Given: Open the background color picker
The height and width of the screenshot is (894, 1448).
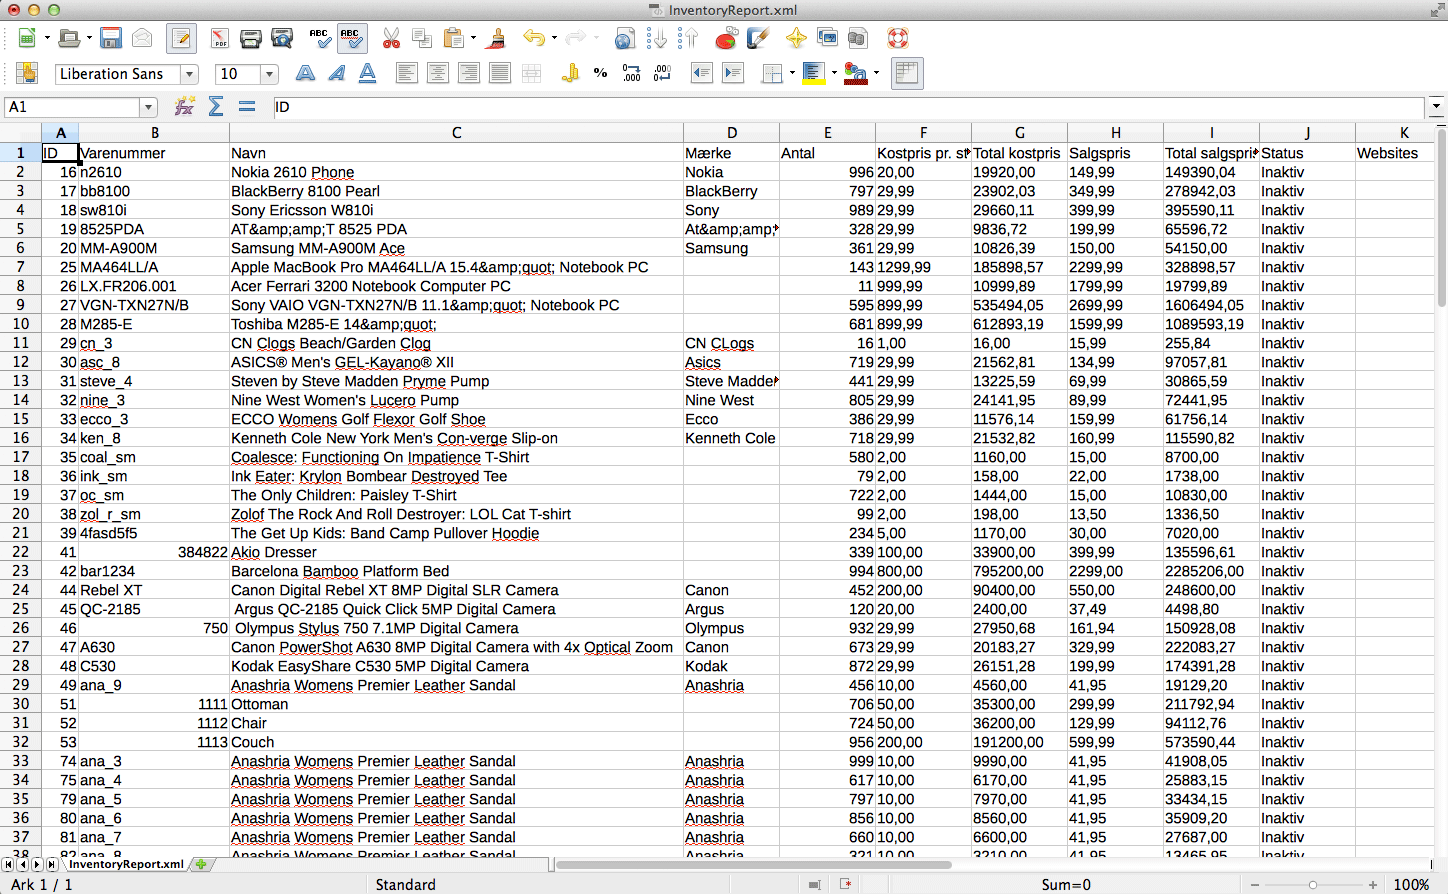Looking at the screenshot, I should click(x=834, y=73).
